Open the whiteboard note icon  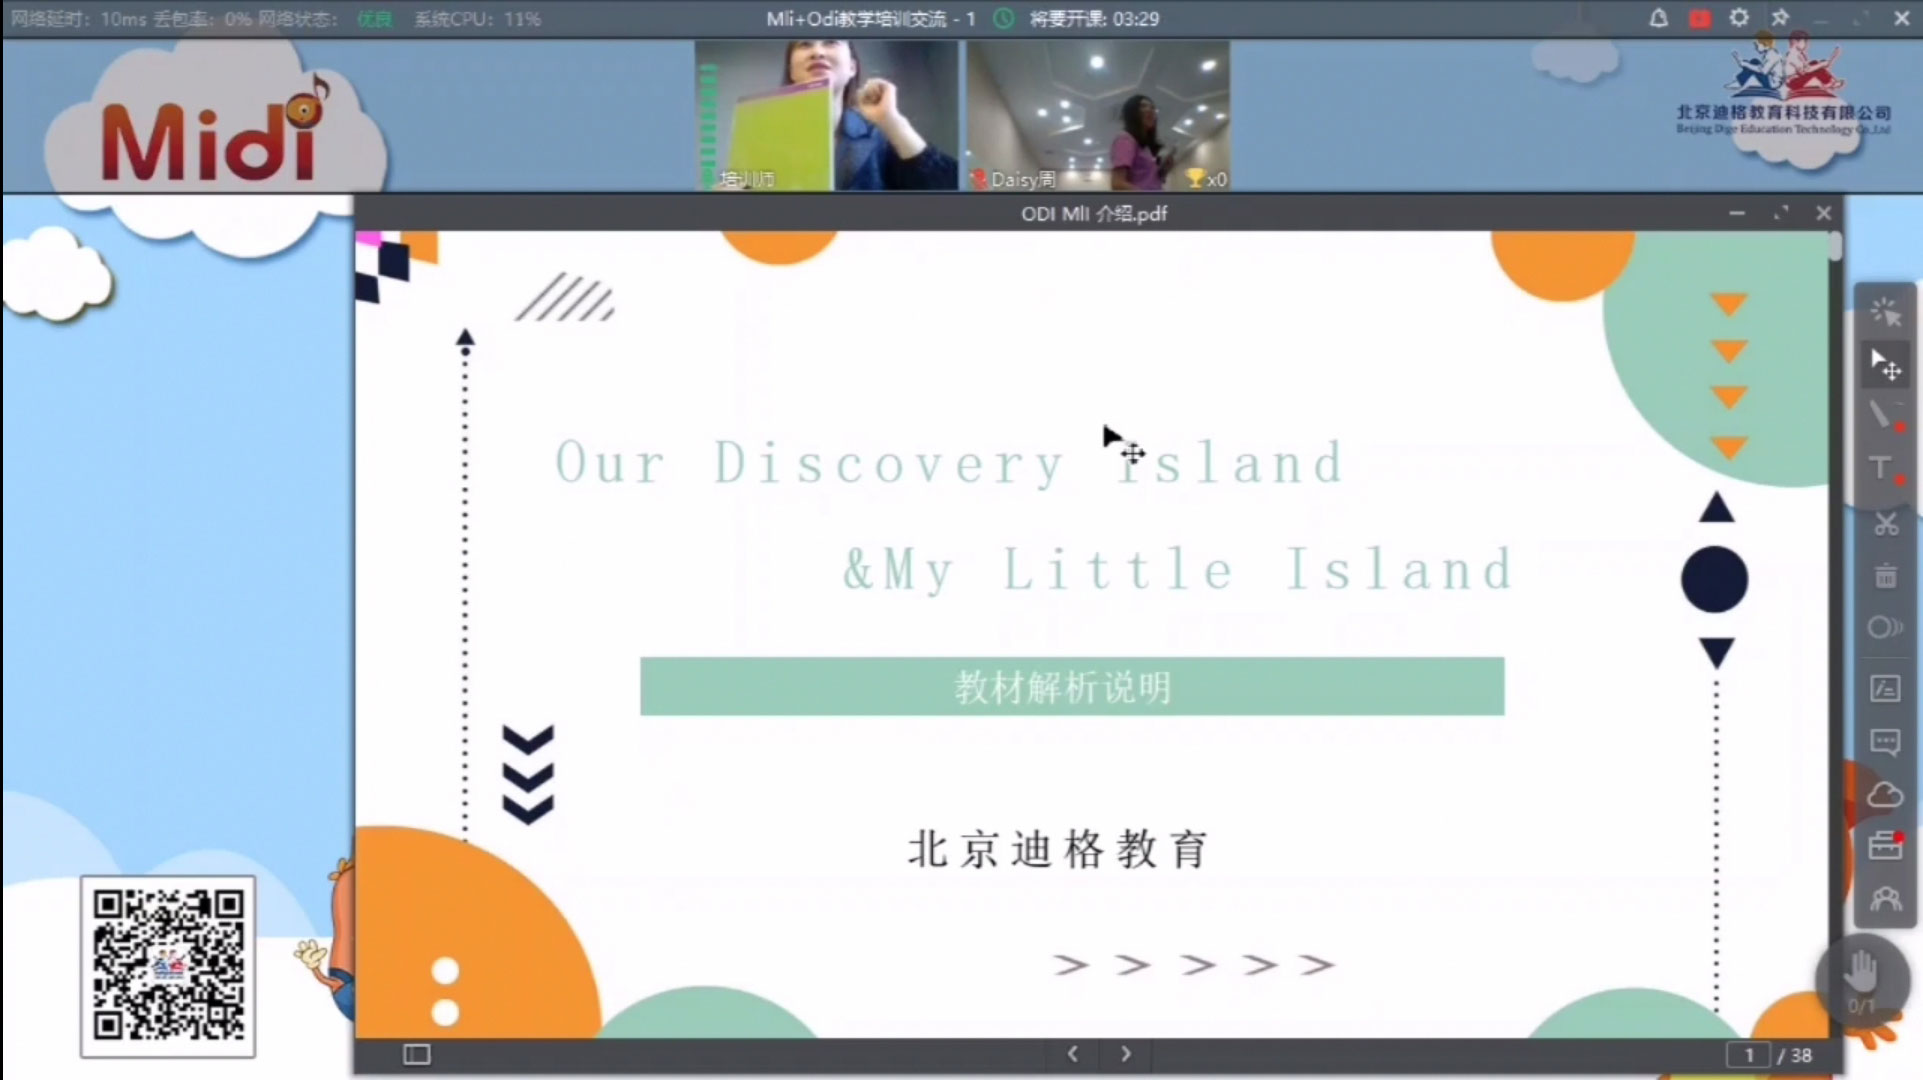point(1886,688)
